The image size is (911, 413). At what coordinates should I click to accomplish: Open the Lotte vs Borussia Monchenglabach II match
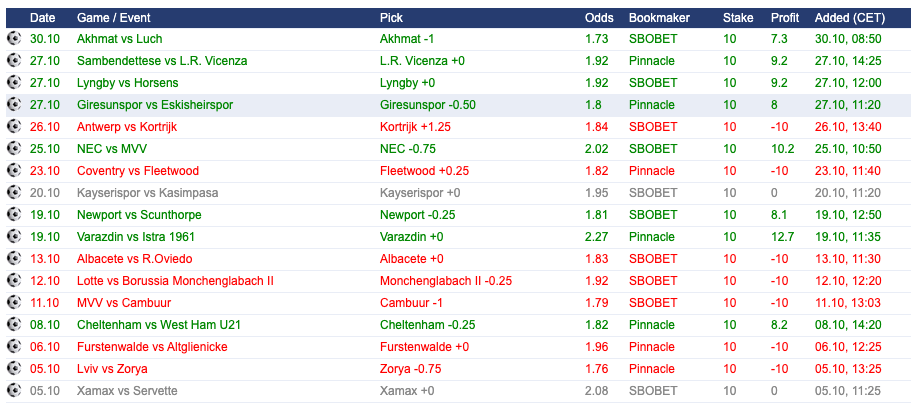(175, 281)
